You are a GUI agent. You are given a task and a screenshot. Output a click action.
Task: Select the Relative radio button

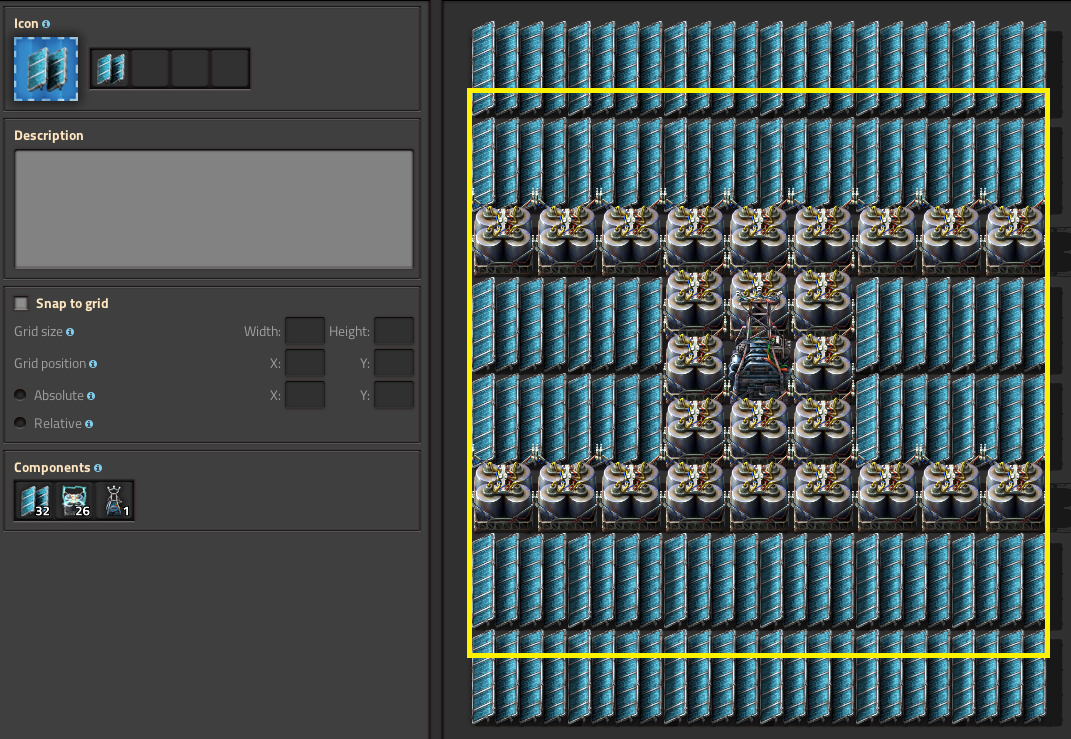pyautogui.click(x=20, y=423)
